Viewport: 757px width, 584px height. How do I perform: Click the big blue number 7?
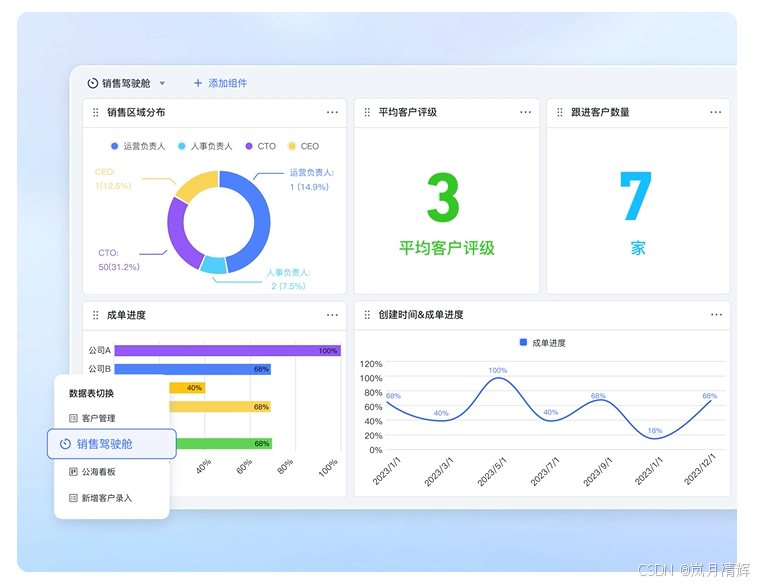pyautogui.click(x=636, y=195)
